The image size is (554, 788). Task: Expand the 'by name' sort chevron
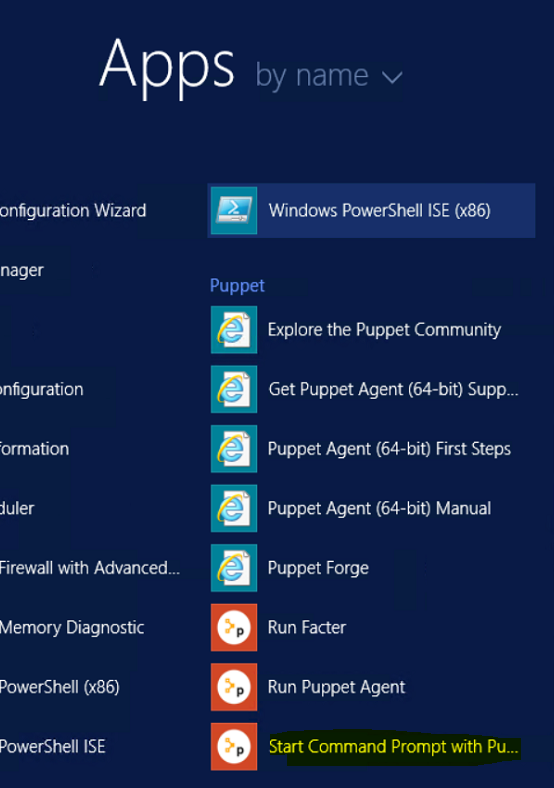[x=392, y=77]
